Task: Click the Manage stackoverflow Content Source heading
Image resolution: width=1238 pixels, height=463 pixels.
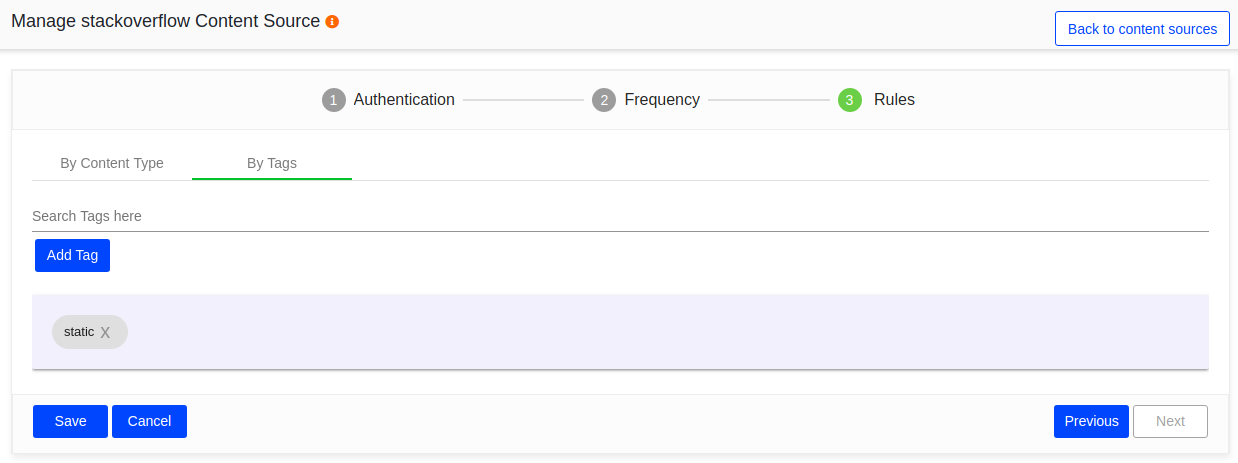Action: pos(166,21)
